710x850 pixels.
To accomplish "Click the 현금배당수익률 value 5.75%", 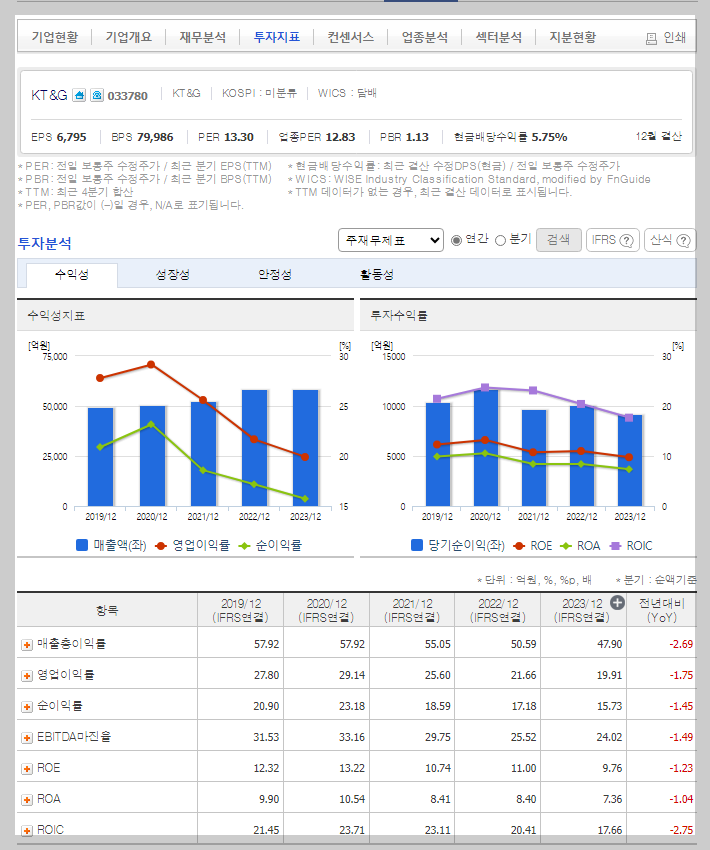I will pos(549,137).
